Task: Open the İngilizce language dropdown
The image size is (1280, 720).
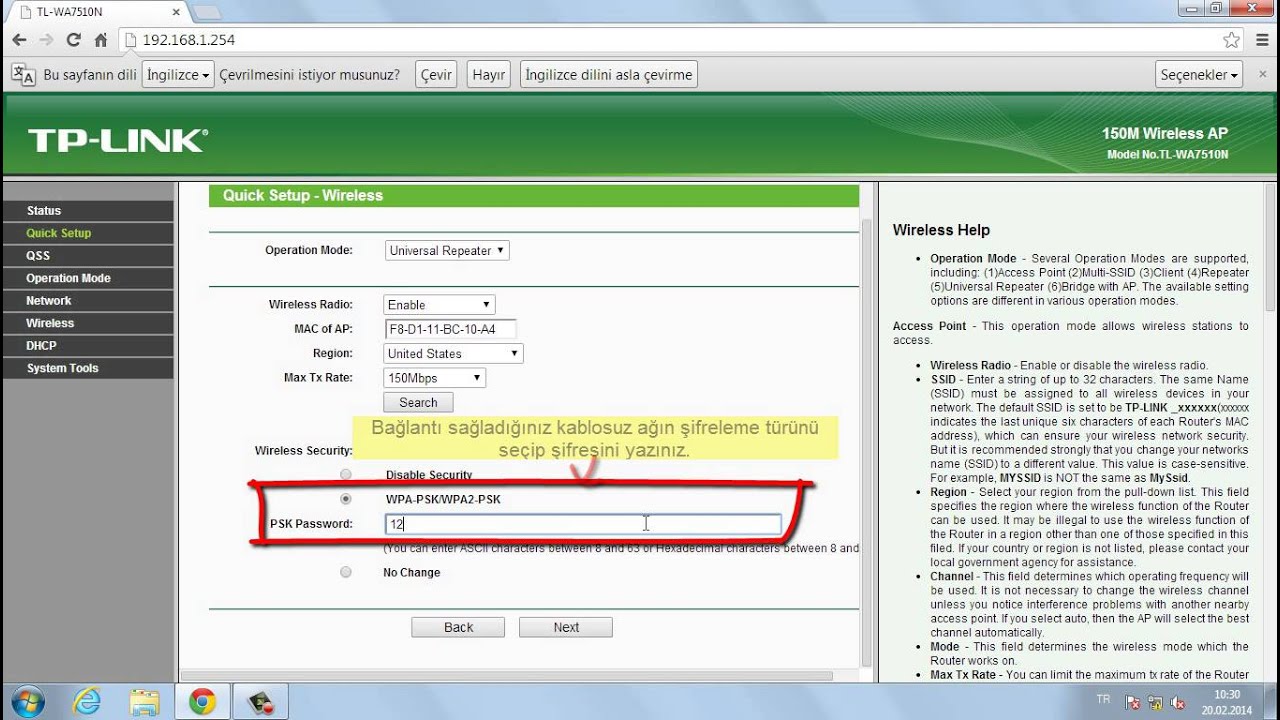Action: click(x=179, y=75)
